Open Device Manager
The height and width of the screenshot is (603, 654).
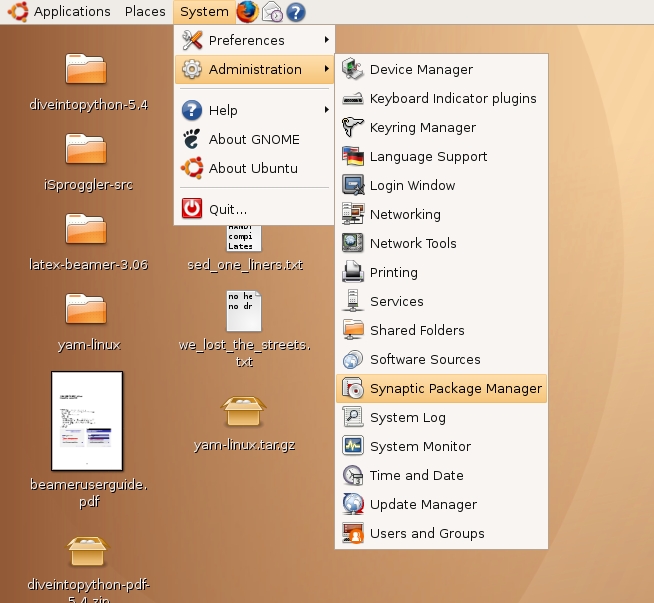point(441,69)
